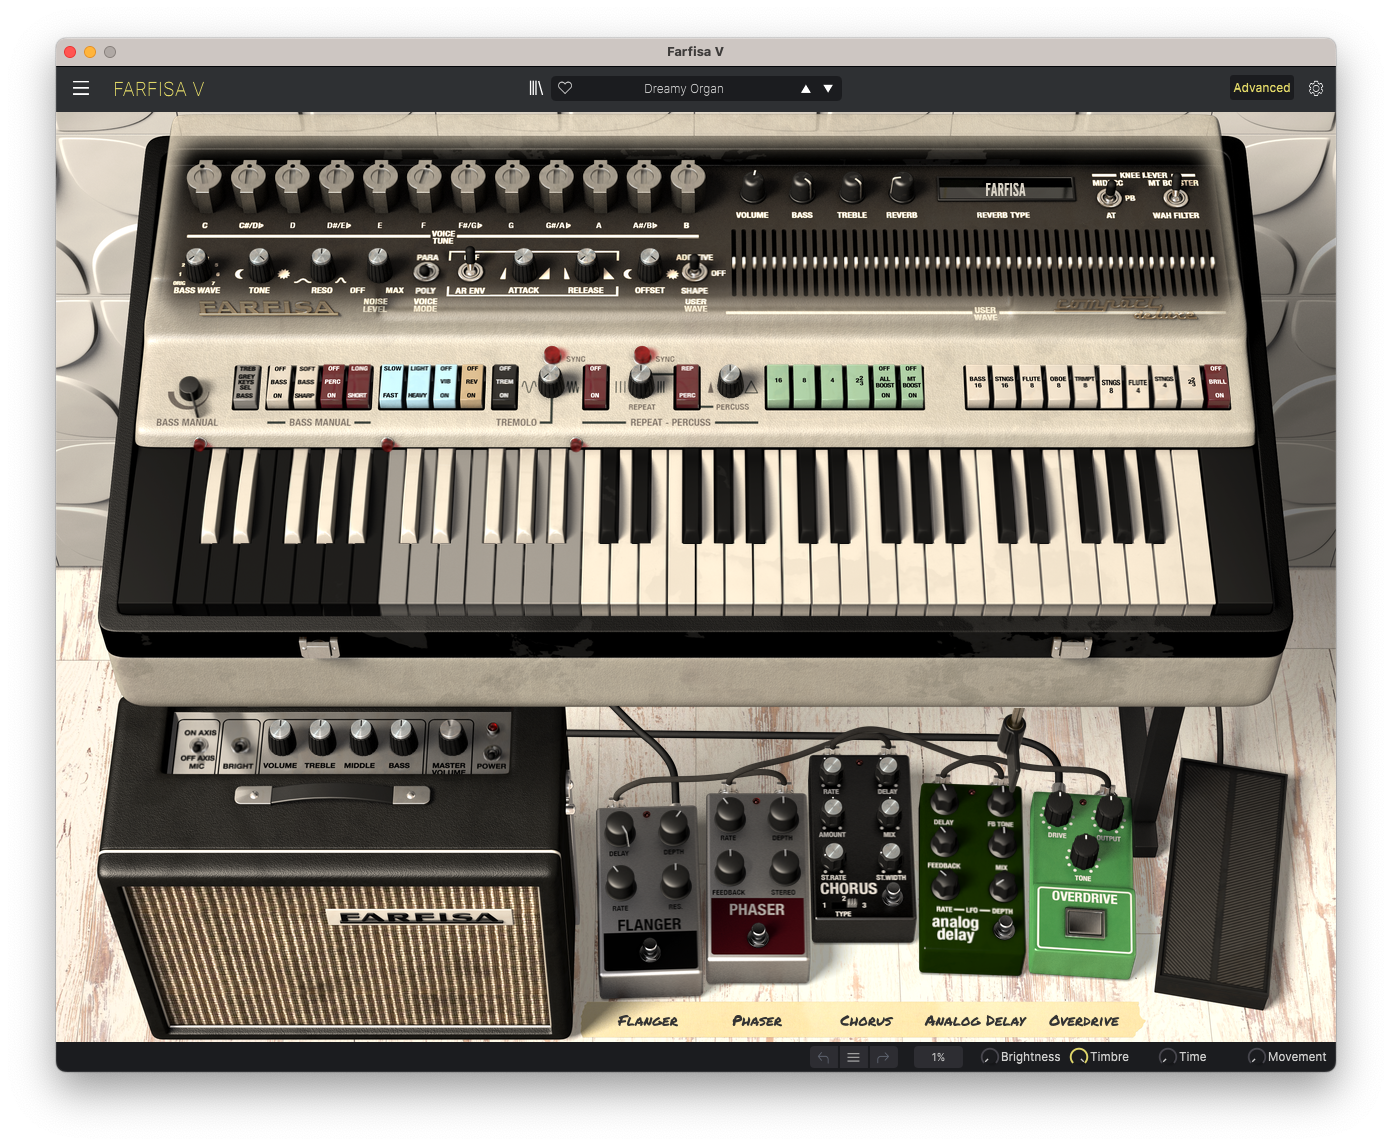
Task: Click the Repeat rate knob
Action: [x=641, y=379]
